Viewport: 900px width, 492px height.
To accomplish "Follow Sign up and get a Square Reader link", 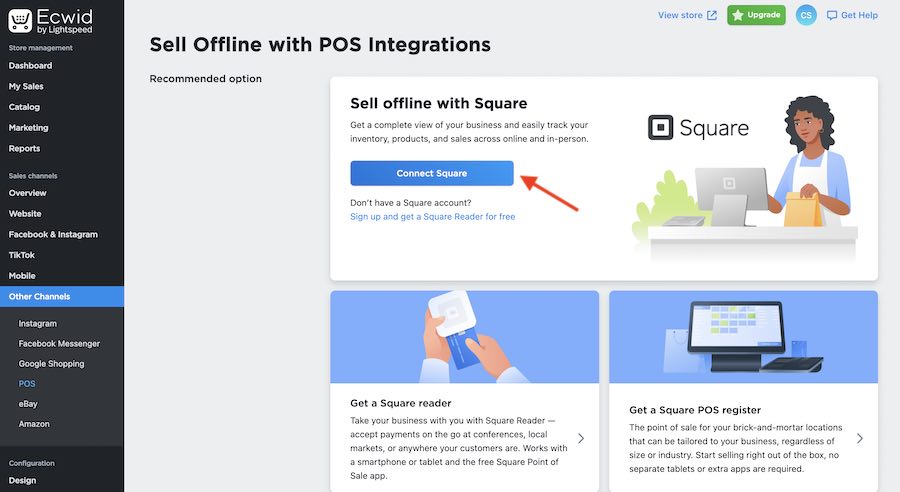I will (x=433, y=216).
